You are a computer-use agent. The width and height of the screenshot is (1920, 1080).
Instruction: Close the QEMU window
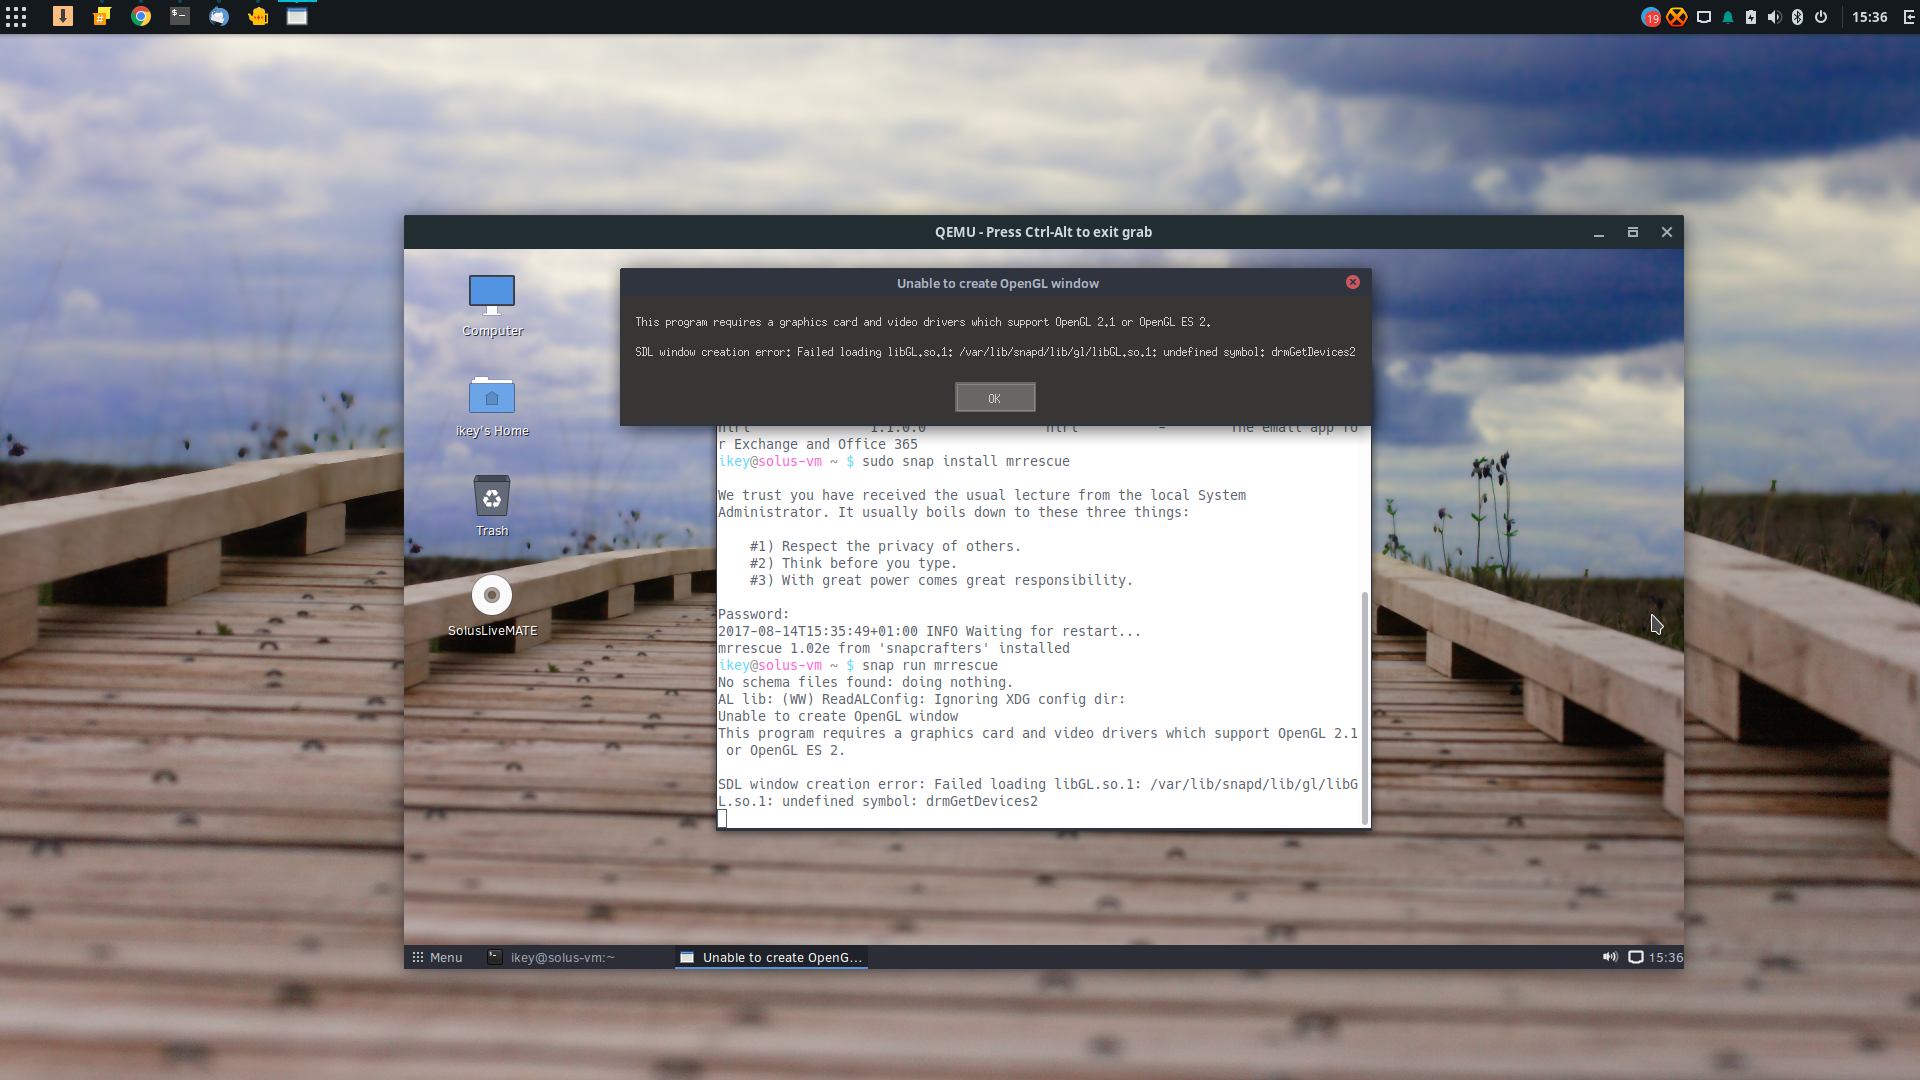1667,232
